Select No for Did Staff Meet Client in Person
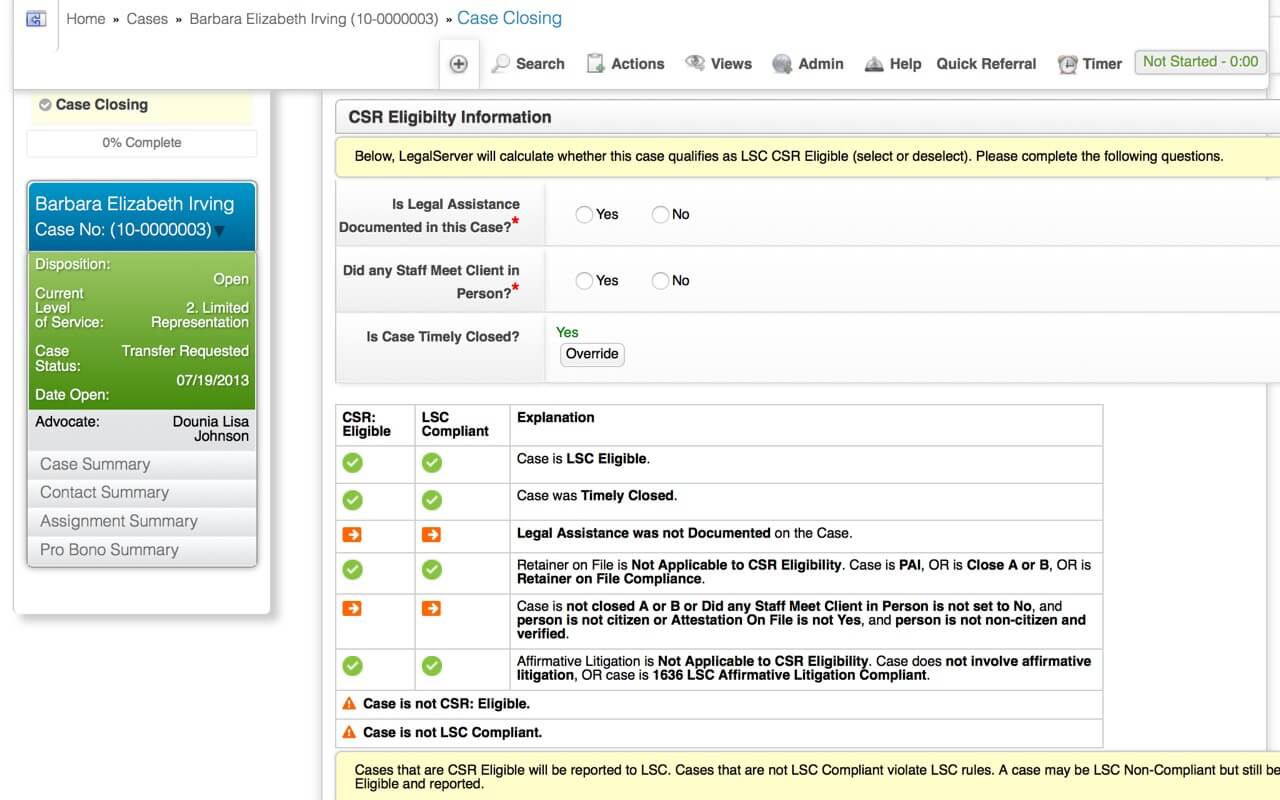Screen dimensions: 1280x800 [x=660, y=280]
